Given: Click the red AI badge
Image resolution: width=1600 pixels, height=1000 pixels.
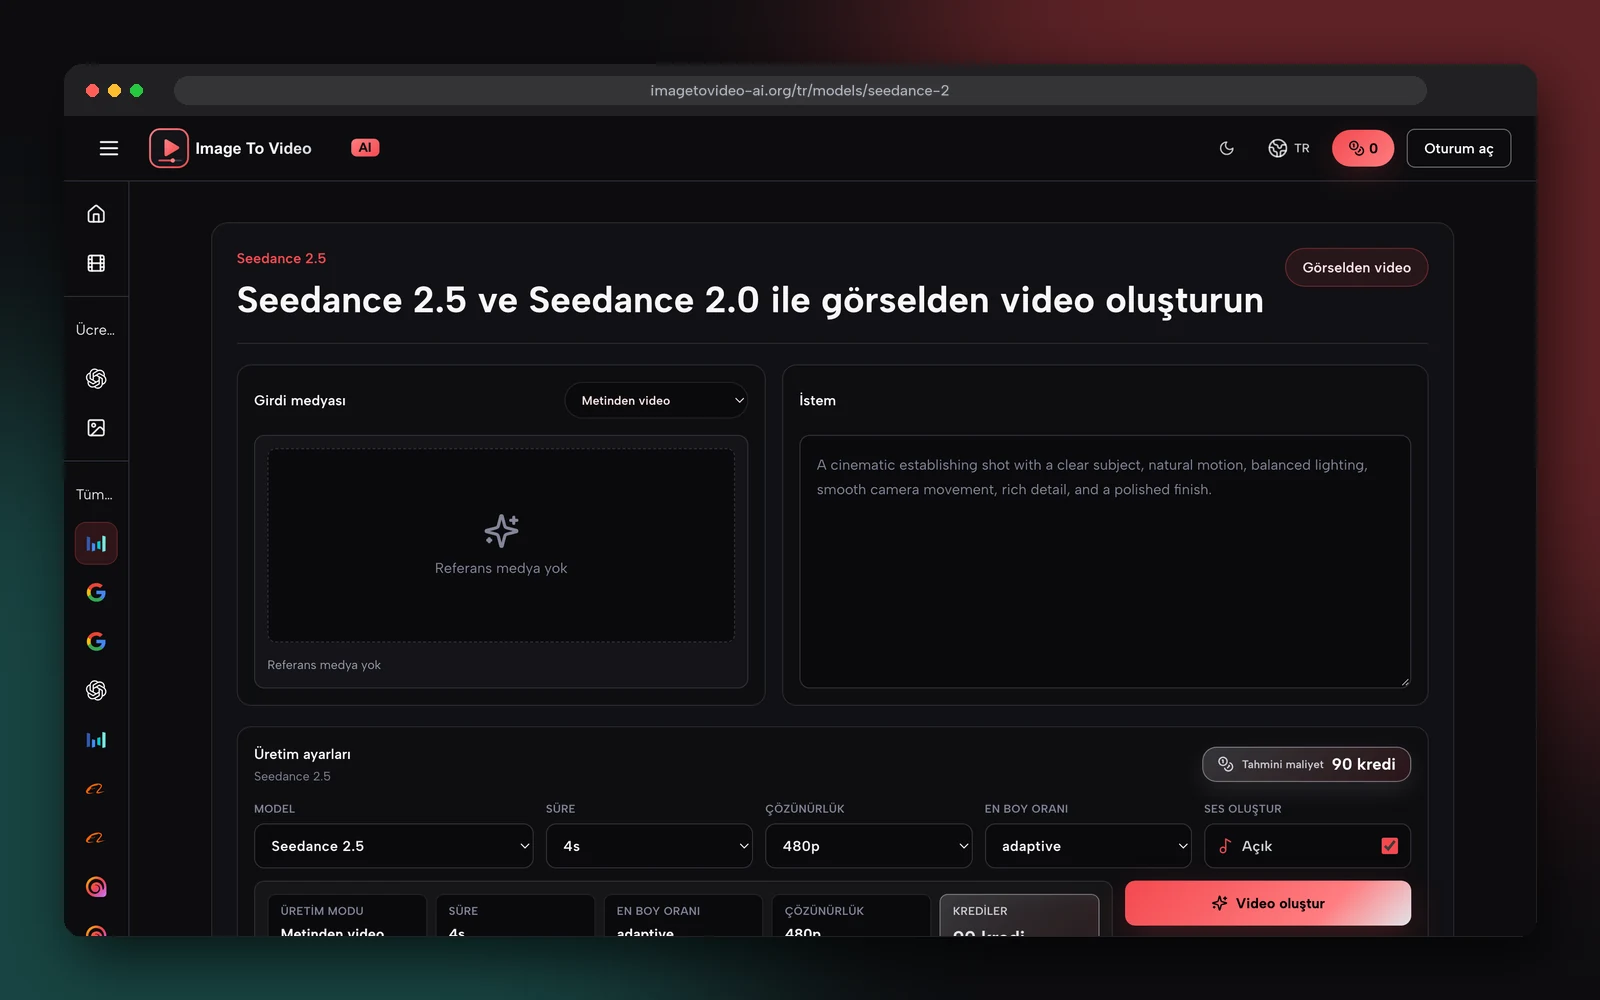Looking at the screenshot, I should (x=365, y=147).
